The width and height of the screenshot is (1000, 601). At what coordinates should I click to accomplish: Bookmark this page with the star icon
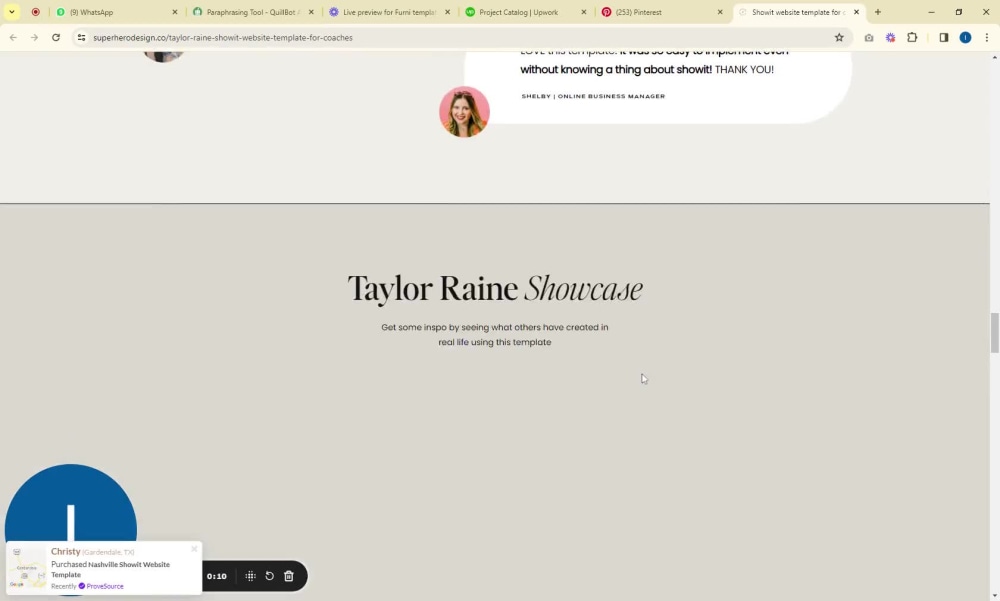[839, 38]
